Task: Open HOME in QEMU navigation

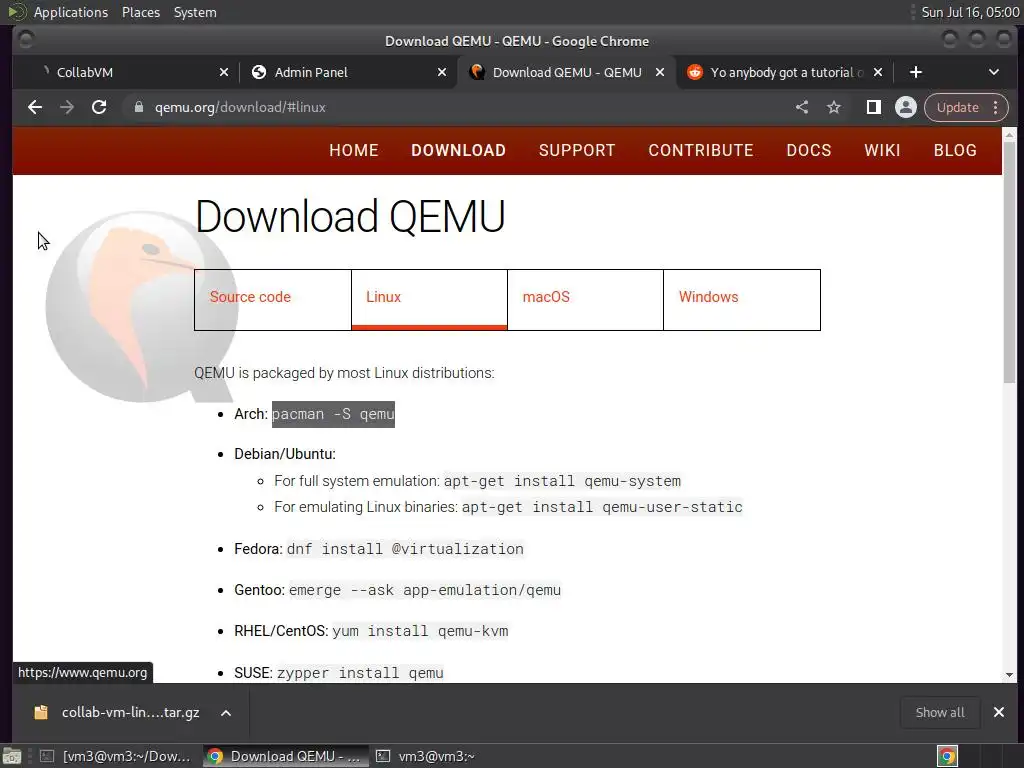Action: (354, 150)
